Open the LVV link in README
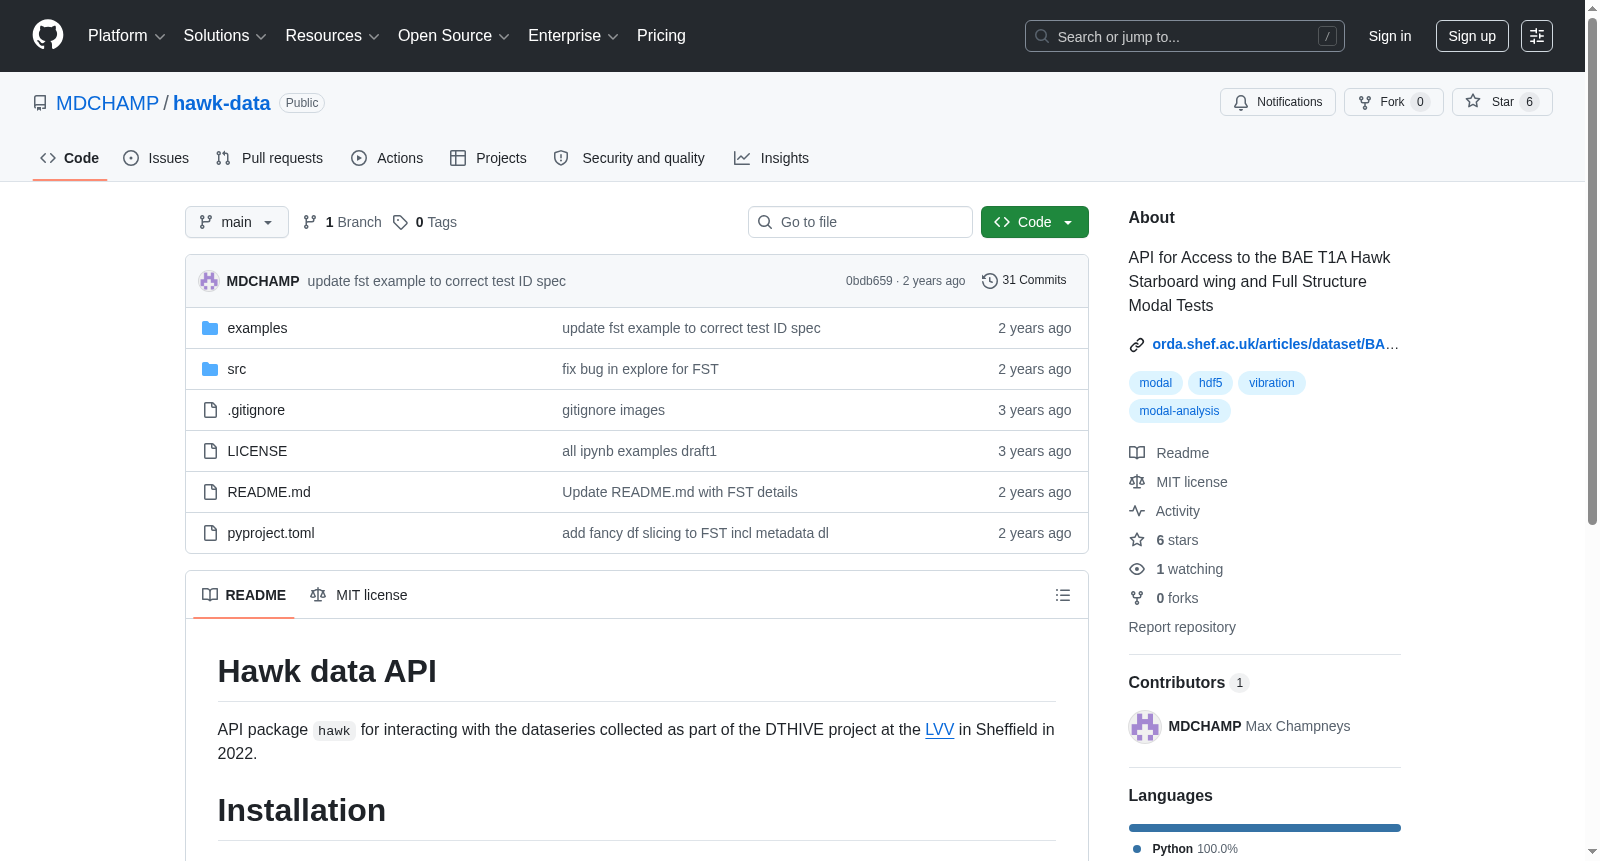 coord(940,730)
